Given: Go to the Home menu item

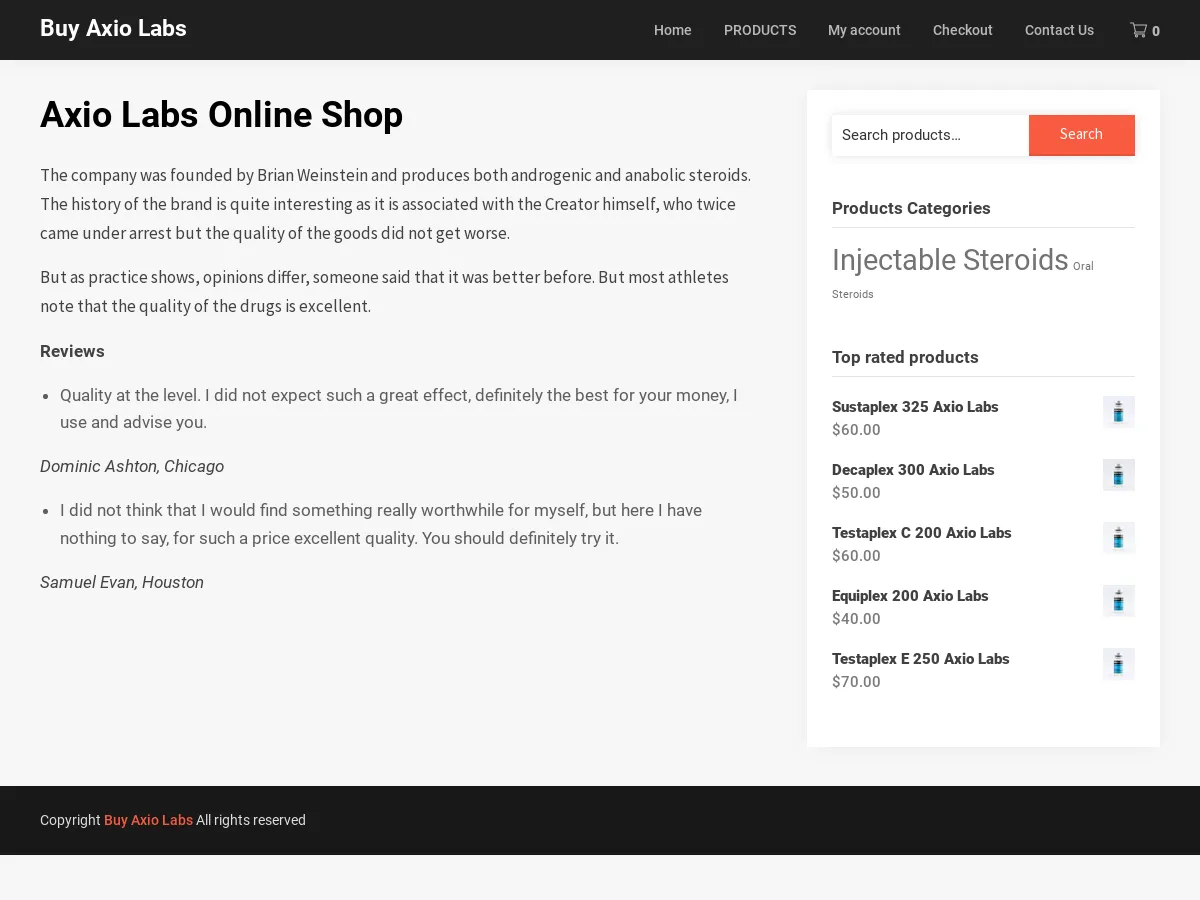Looking at the screenshot, I should [x=672, y=30].
